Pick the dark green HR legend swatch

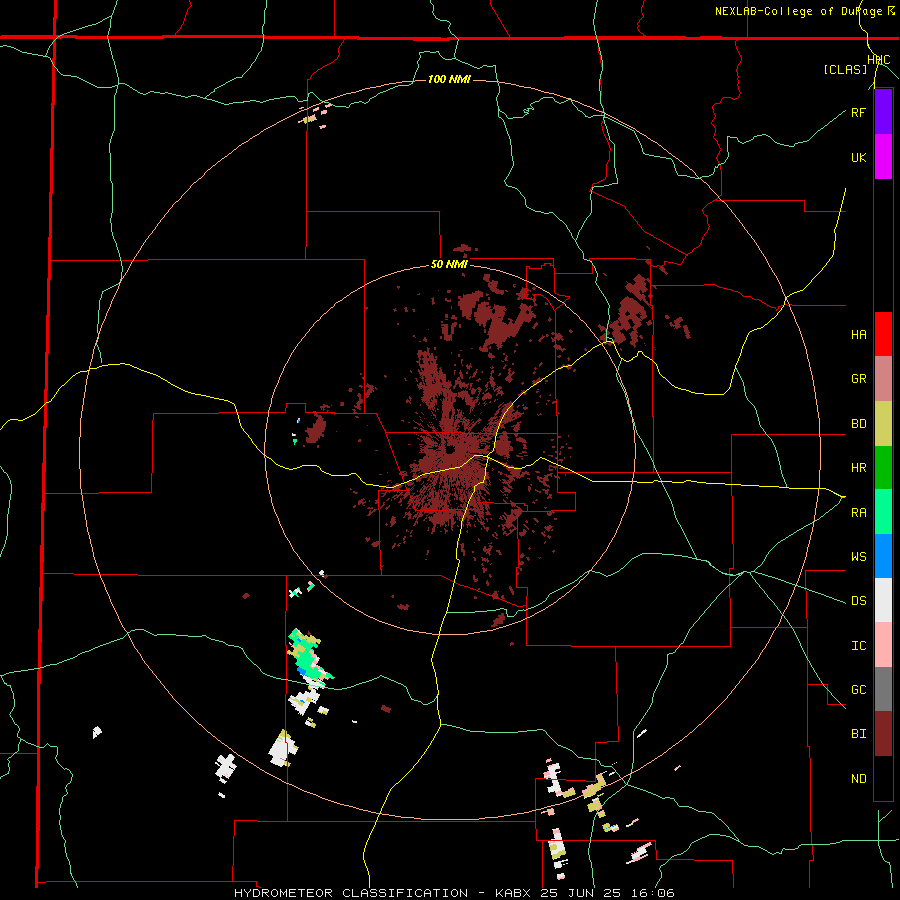(x=883, y=468)
